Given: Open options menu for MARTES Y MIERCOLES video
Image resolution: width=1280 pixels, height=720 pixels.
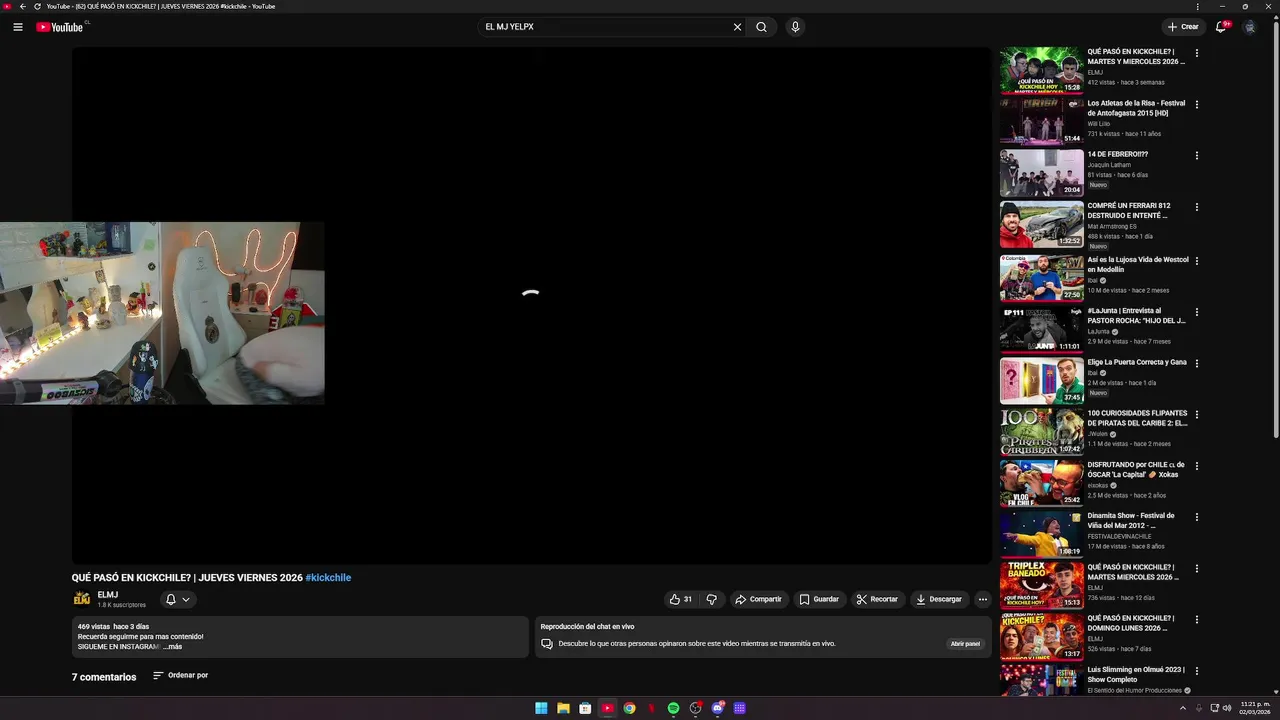Looking at the screenshot, I should pyautogui.click(x=1196, y=53).
